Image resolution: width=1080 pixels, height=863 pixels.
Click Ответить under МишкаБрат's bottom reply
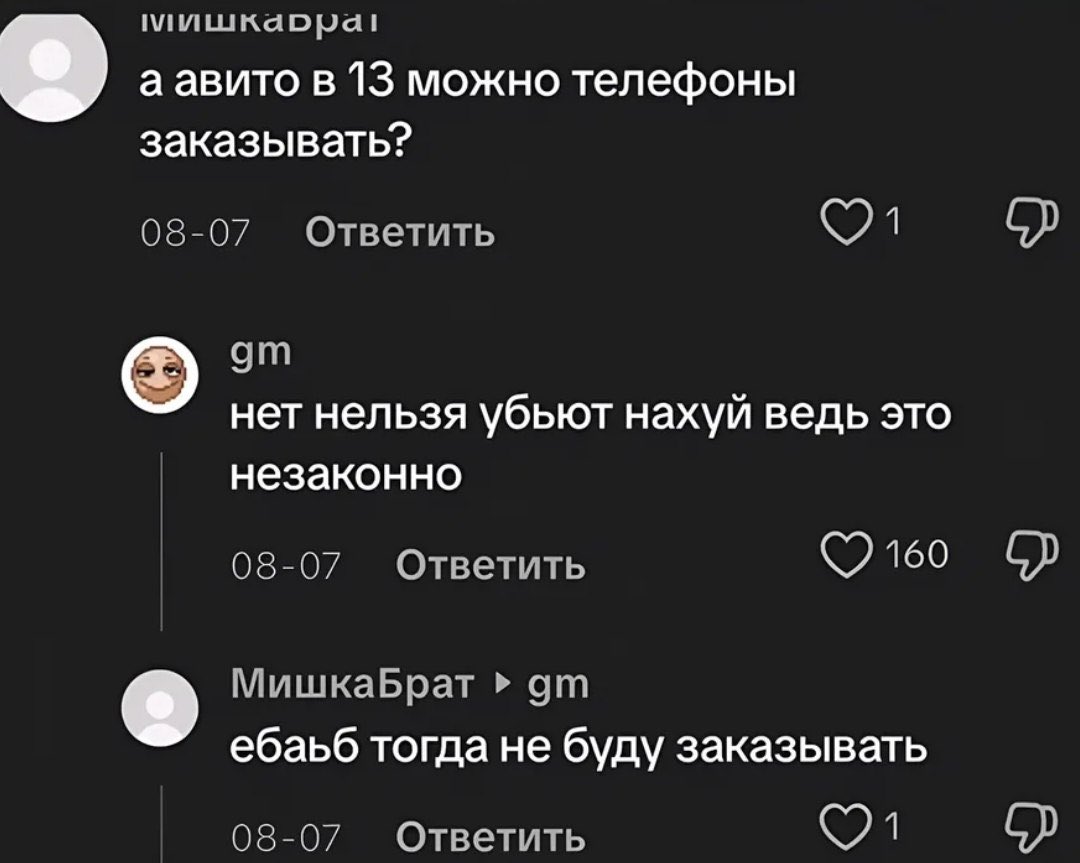490,837
